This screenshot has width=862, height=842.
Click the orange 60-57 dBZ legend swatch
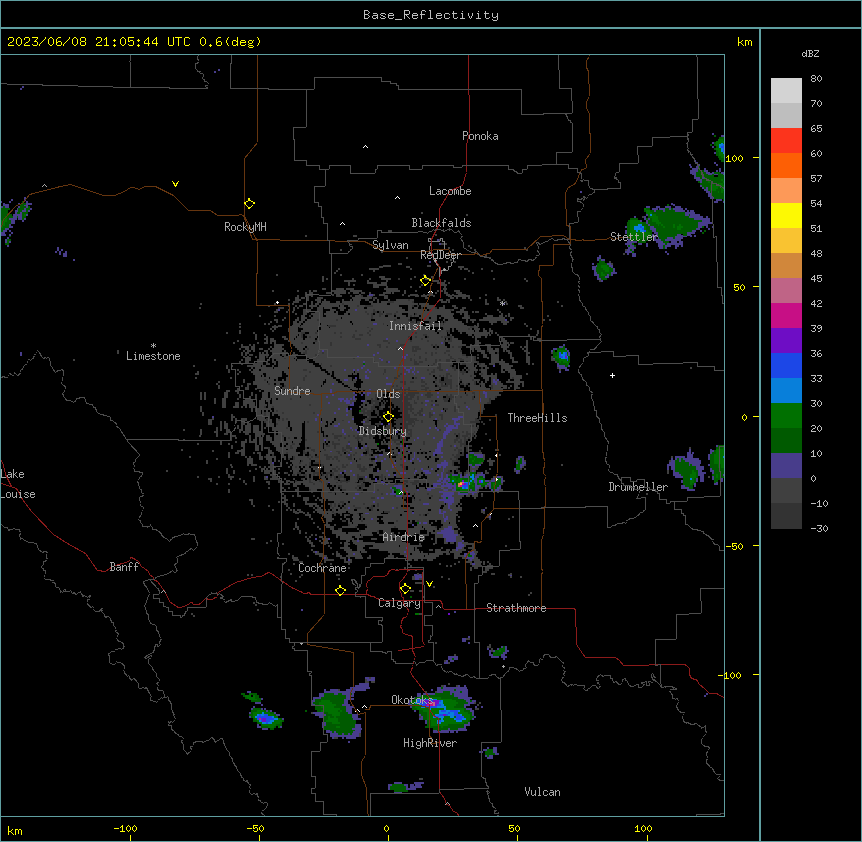click(786, 165)
